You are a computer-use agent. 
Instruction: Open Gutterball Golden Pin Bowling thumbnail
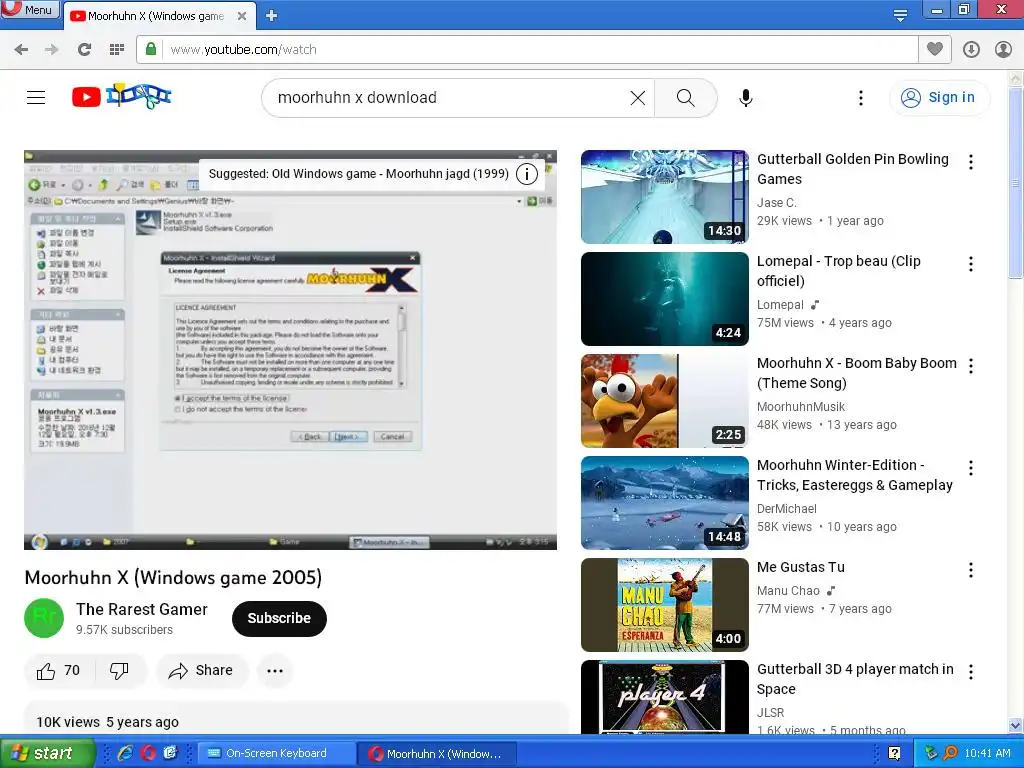tap(665, 197)
